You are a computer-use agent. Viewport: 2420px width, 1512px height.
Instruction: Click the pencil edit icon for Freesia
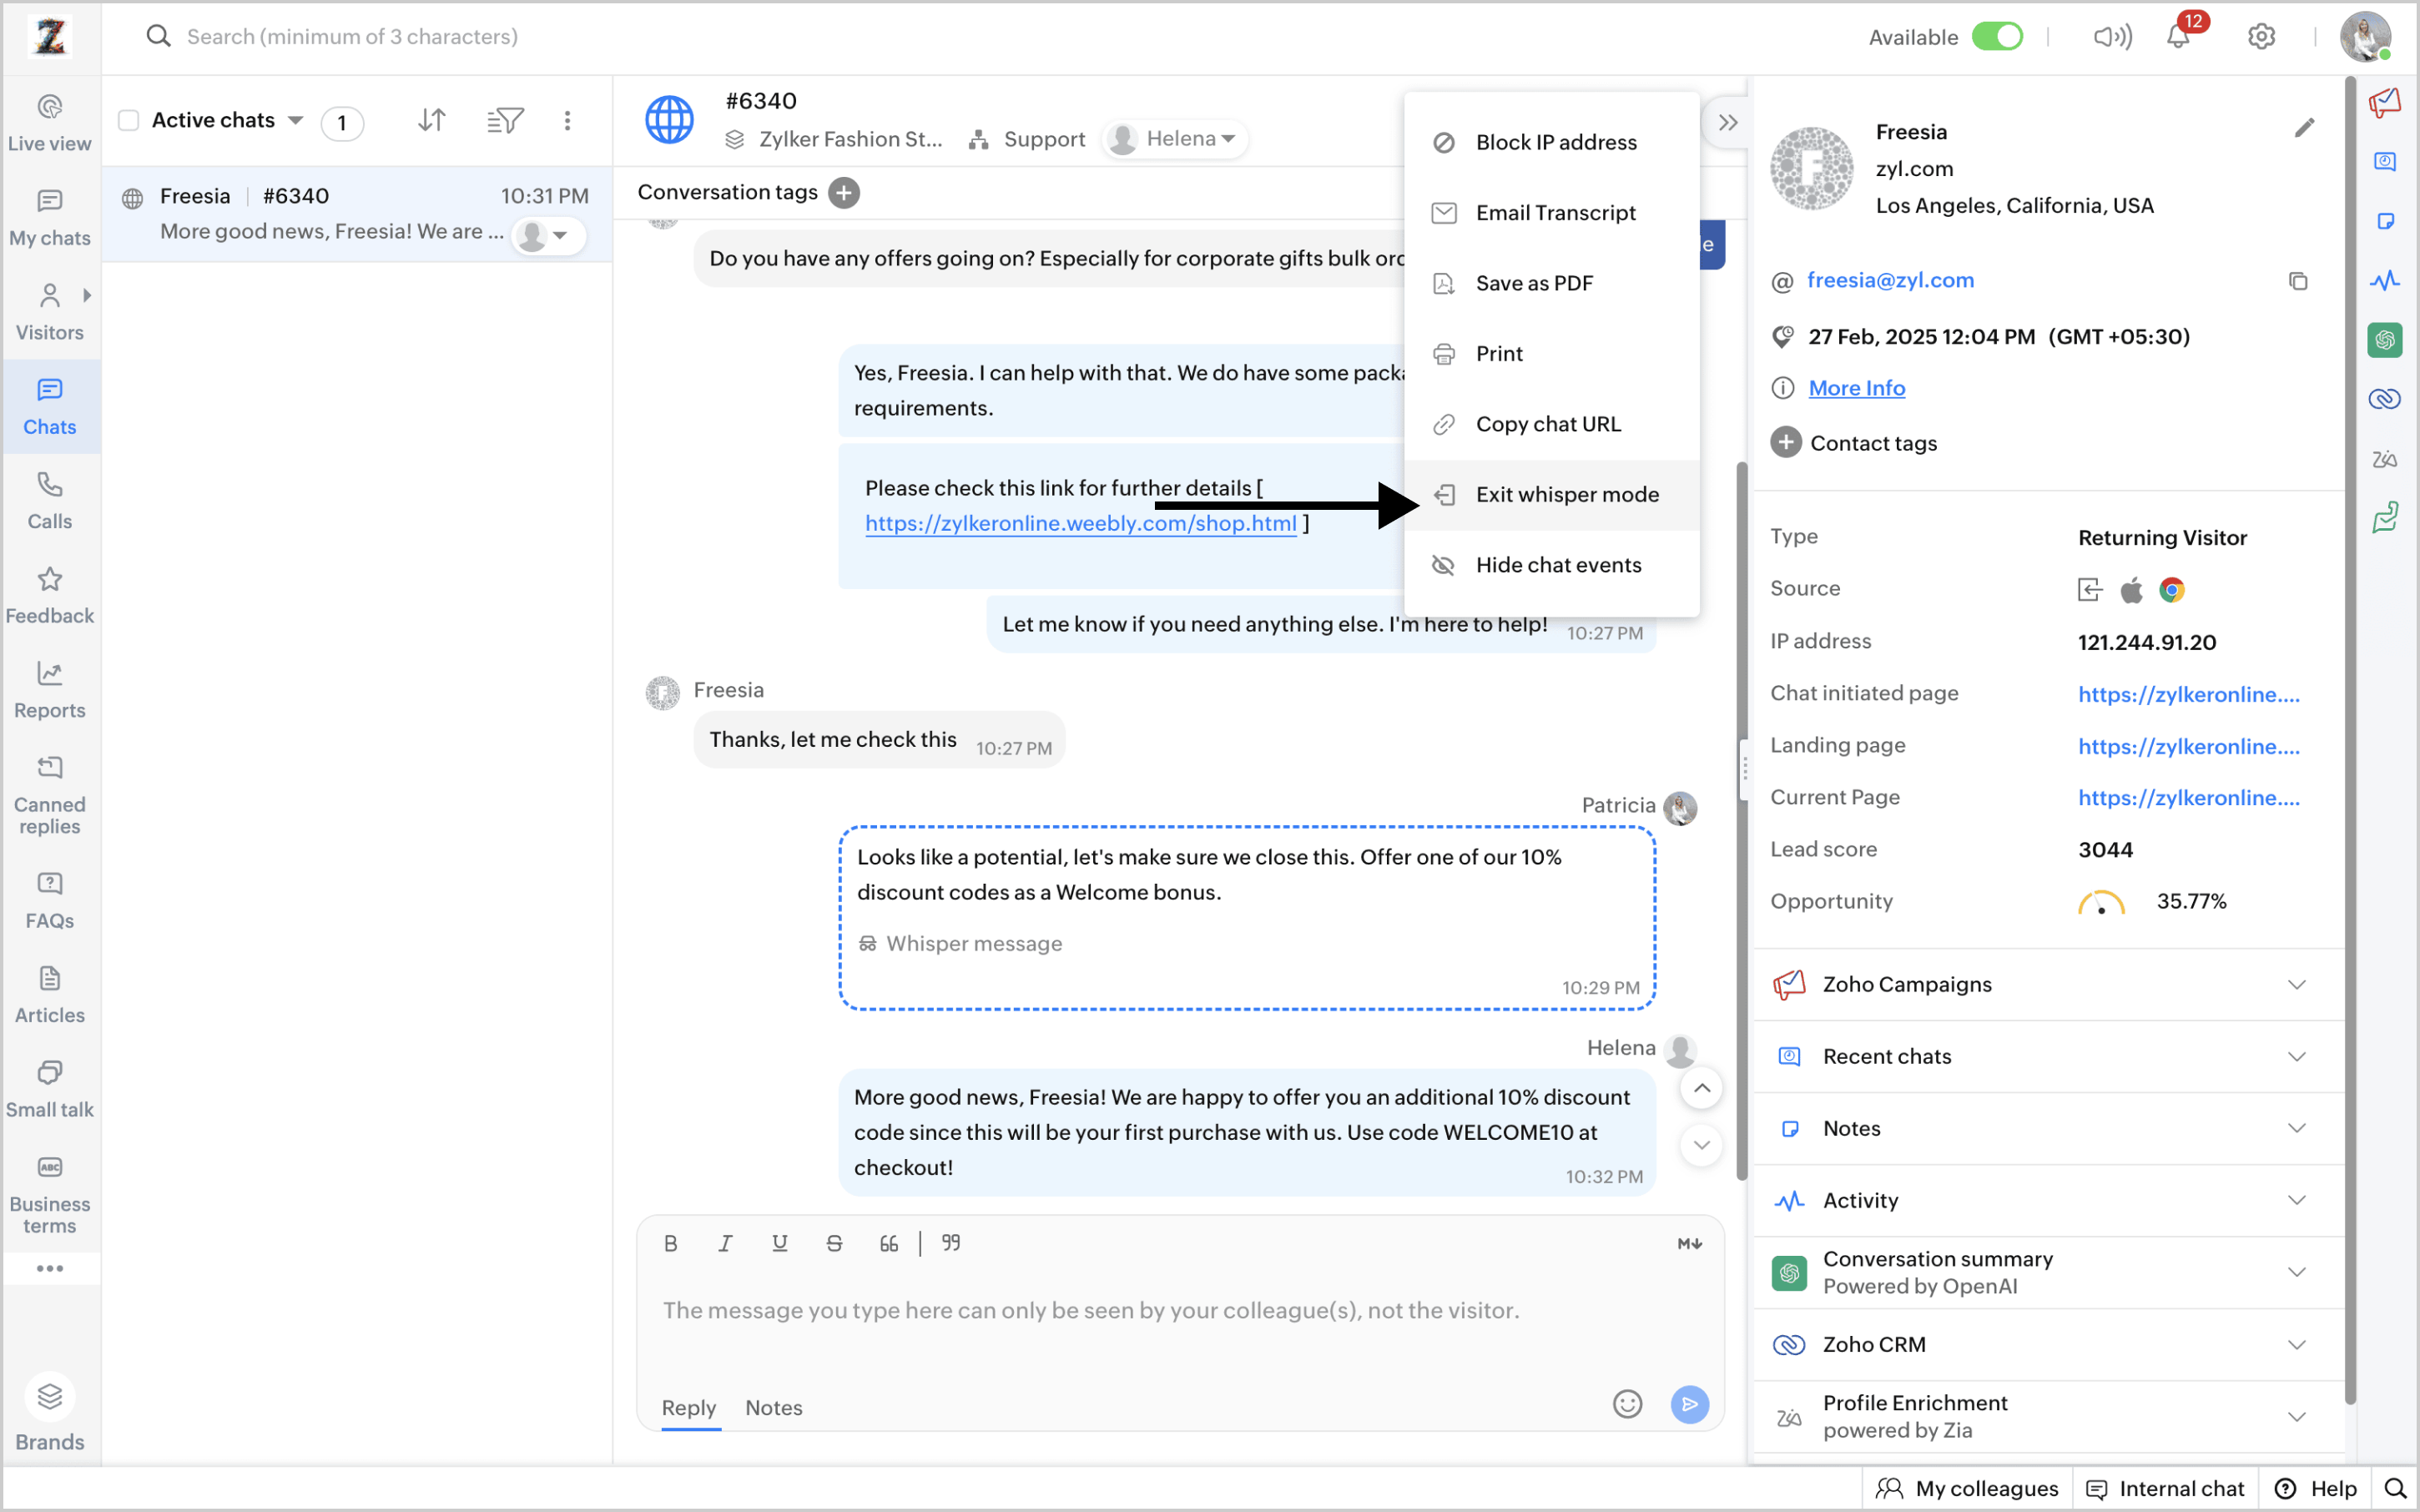2304,128
